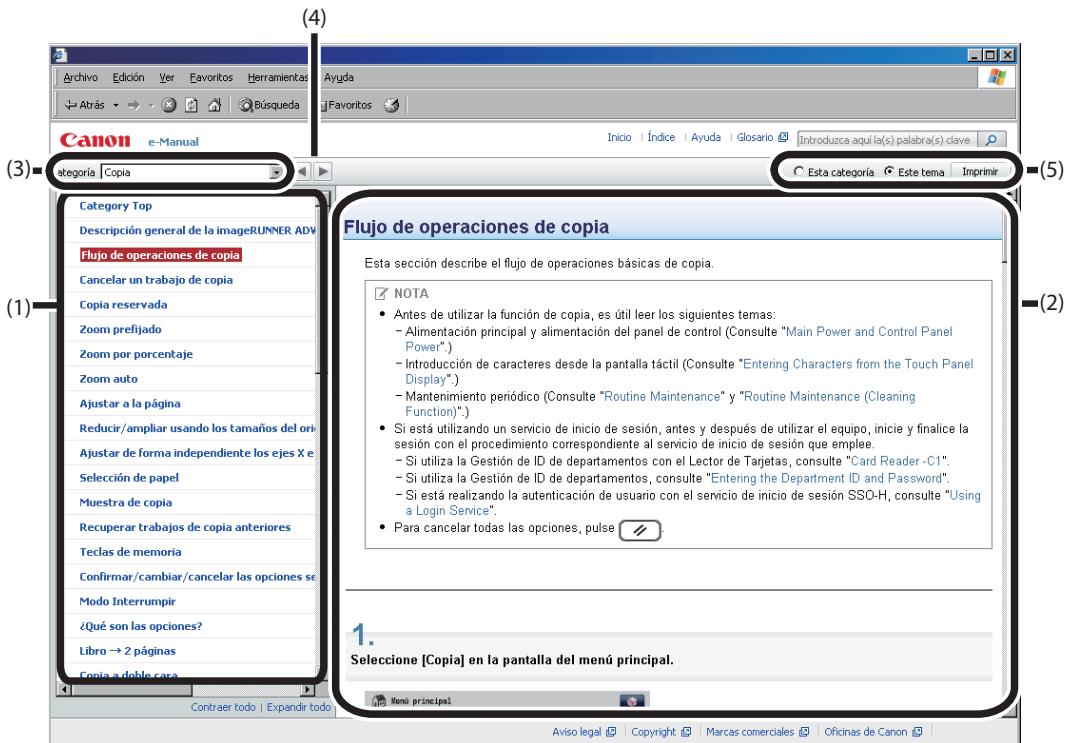The image size is (1065, 743).
Task: Go to the next topic arrow
Action: point(325,172)
